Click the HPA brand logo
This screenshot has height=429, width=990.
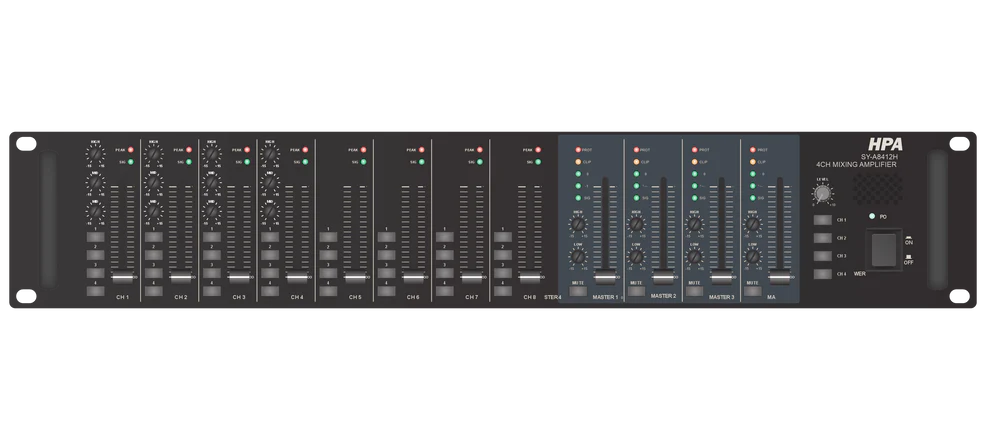pos(884,144)
